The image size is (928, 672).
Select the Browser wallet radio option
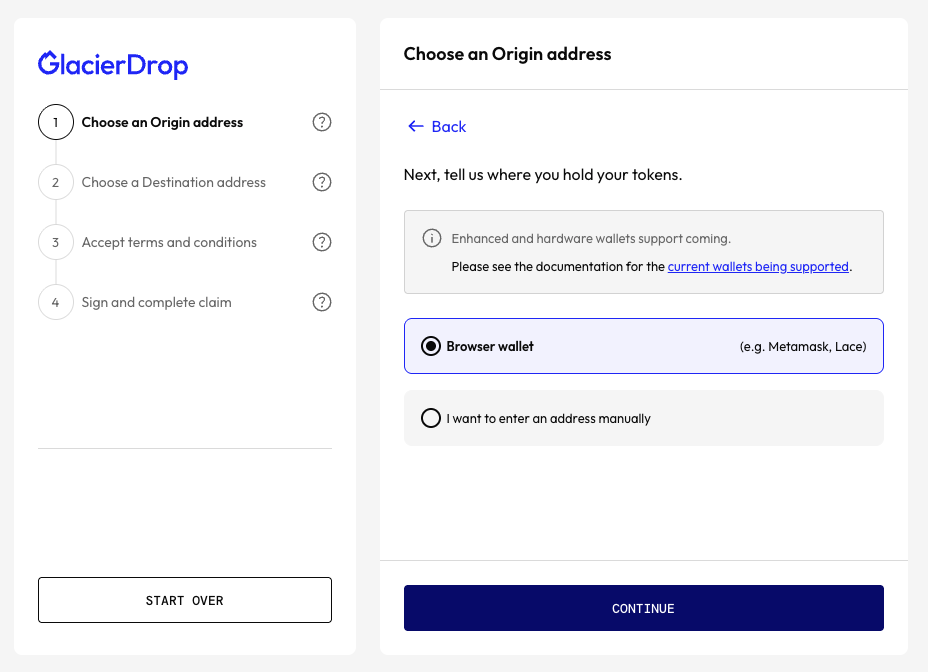431,346
